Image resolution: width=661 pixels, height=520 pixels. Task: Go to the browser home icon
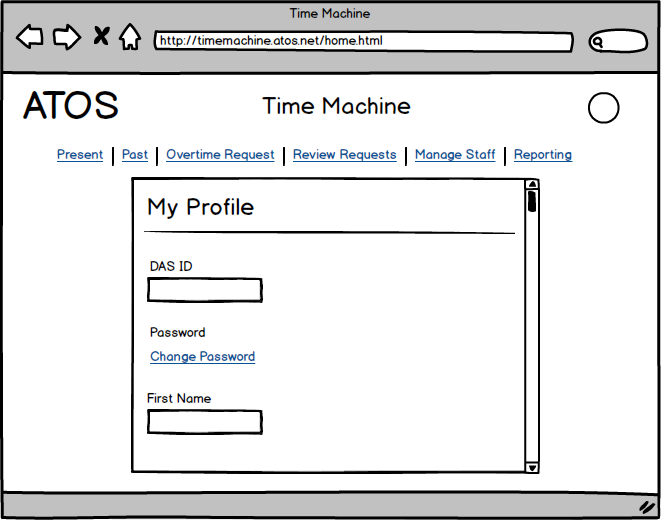(x=129, y=38)
